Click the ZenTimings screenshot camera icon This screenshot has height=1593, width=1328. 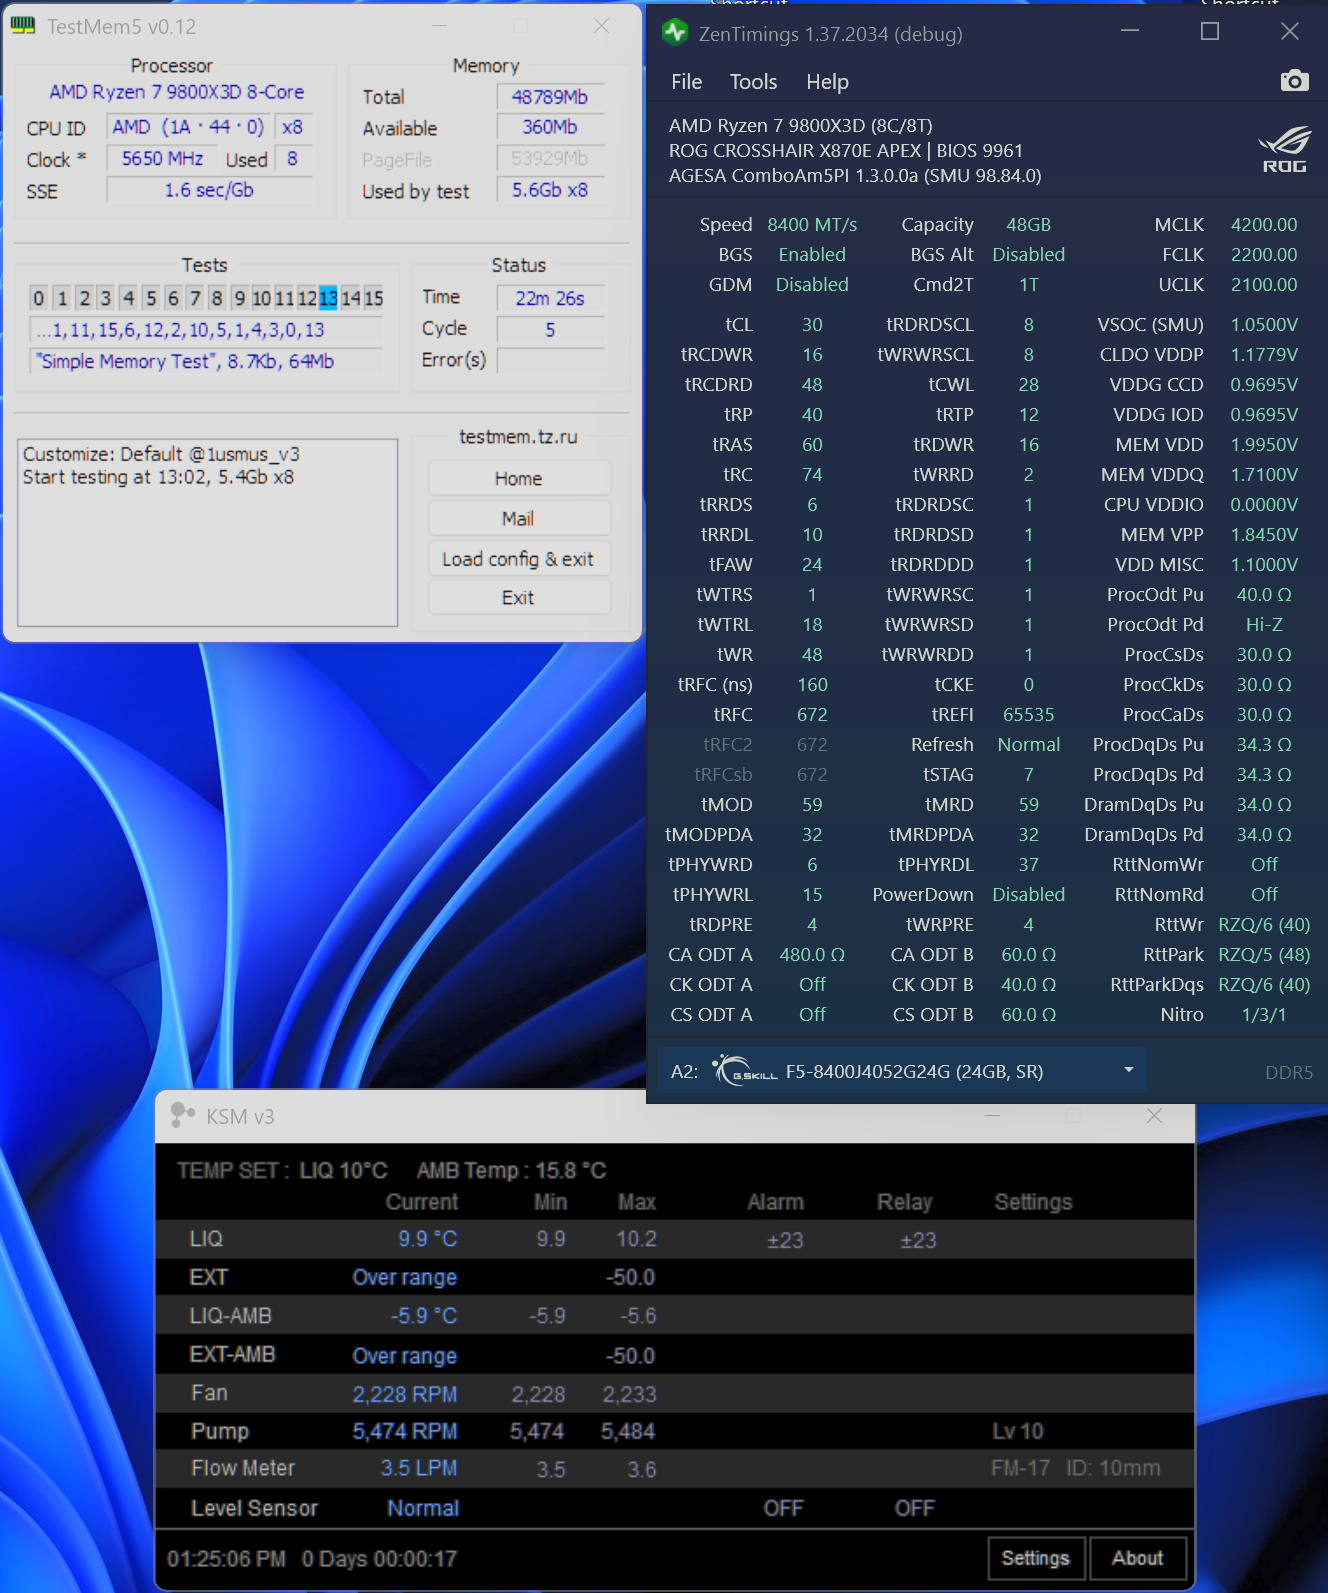coord(1294,81)
